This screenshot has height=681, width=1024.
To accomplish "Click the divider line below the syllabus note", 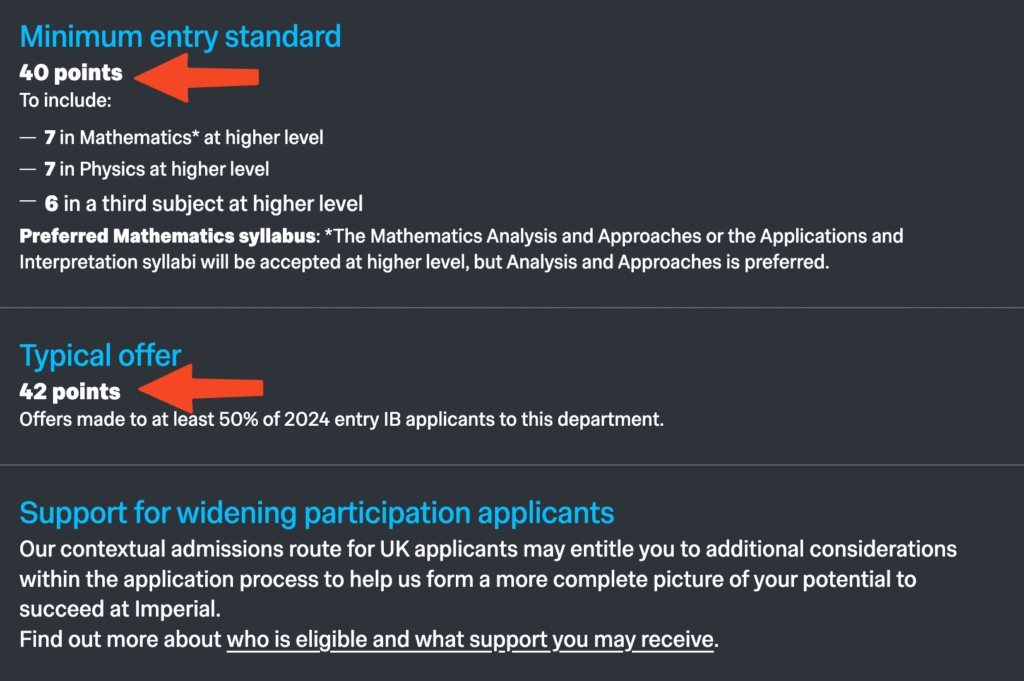I will pyautogui.click(x=512, y=308).
